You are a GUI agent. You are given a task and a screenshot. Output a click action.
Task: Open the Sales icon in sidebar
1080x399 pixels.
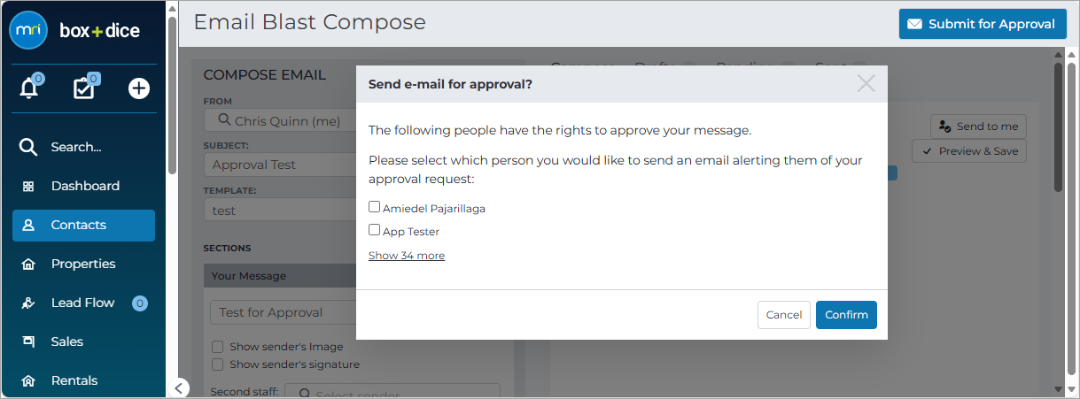(x=28, y=342)
